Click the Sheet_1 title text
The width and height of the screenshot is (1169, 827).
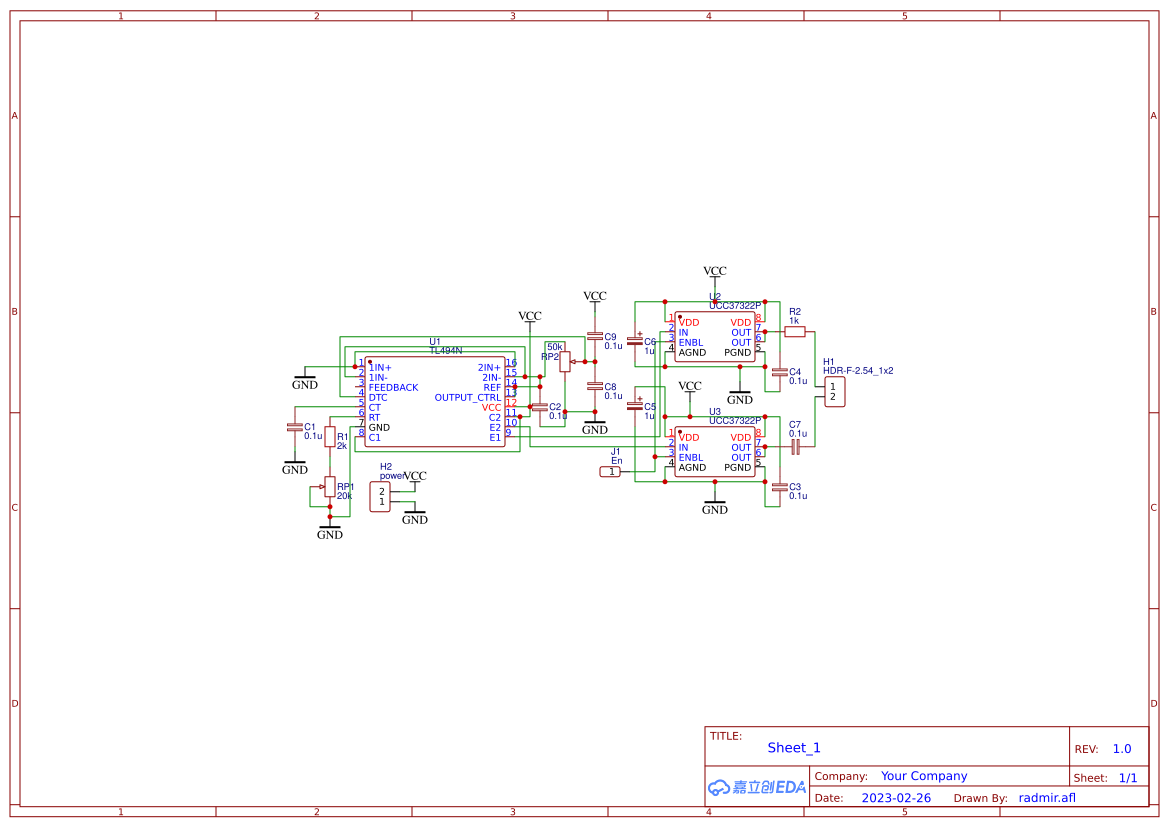(x=793, y=747)
